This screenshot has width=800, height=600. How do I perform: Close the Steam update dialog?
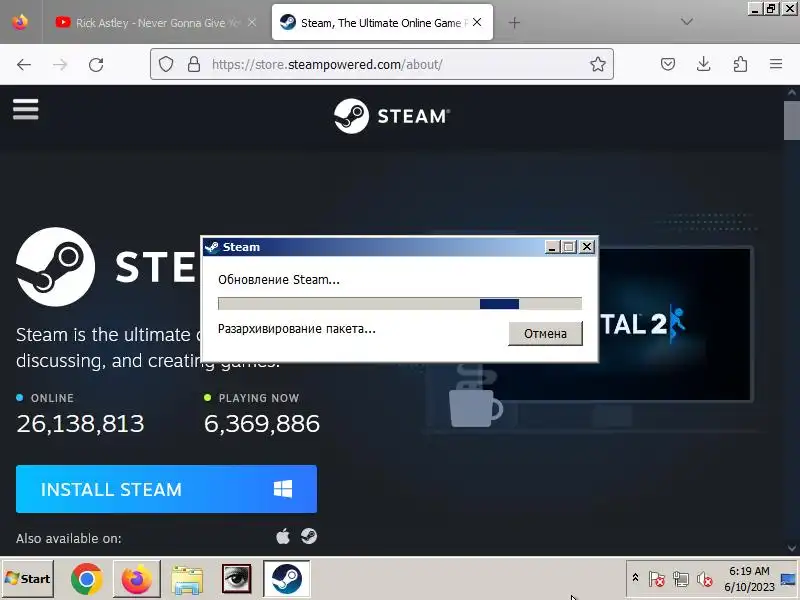point(587,247)
